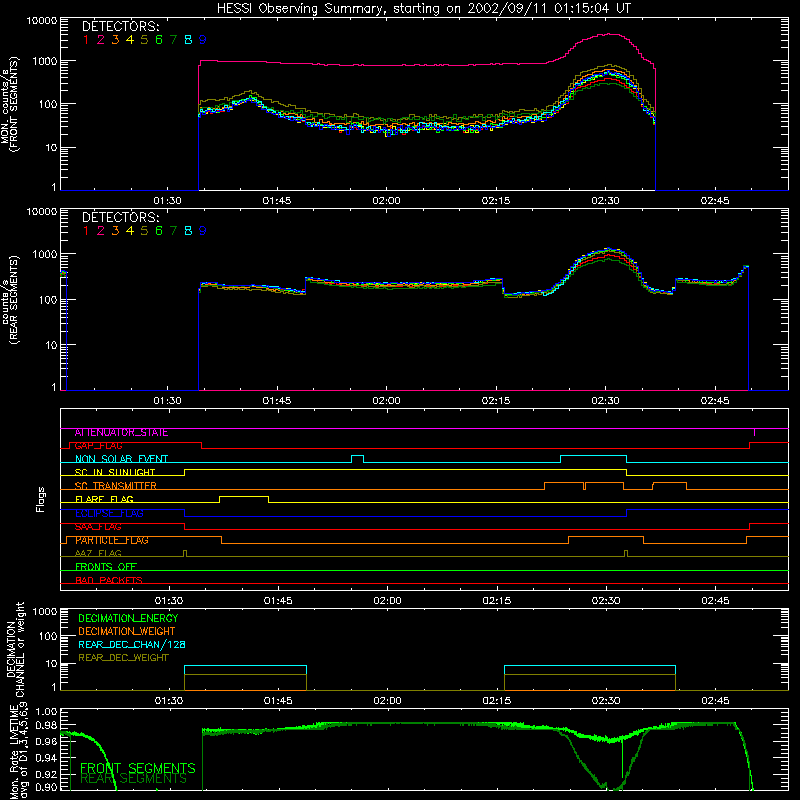Click the 100 y-axis value of rear segments plot
Screen dimensions: 800x800
click(48, 299)
